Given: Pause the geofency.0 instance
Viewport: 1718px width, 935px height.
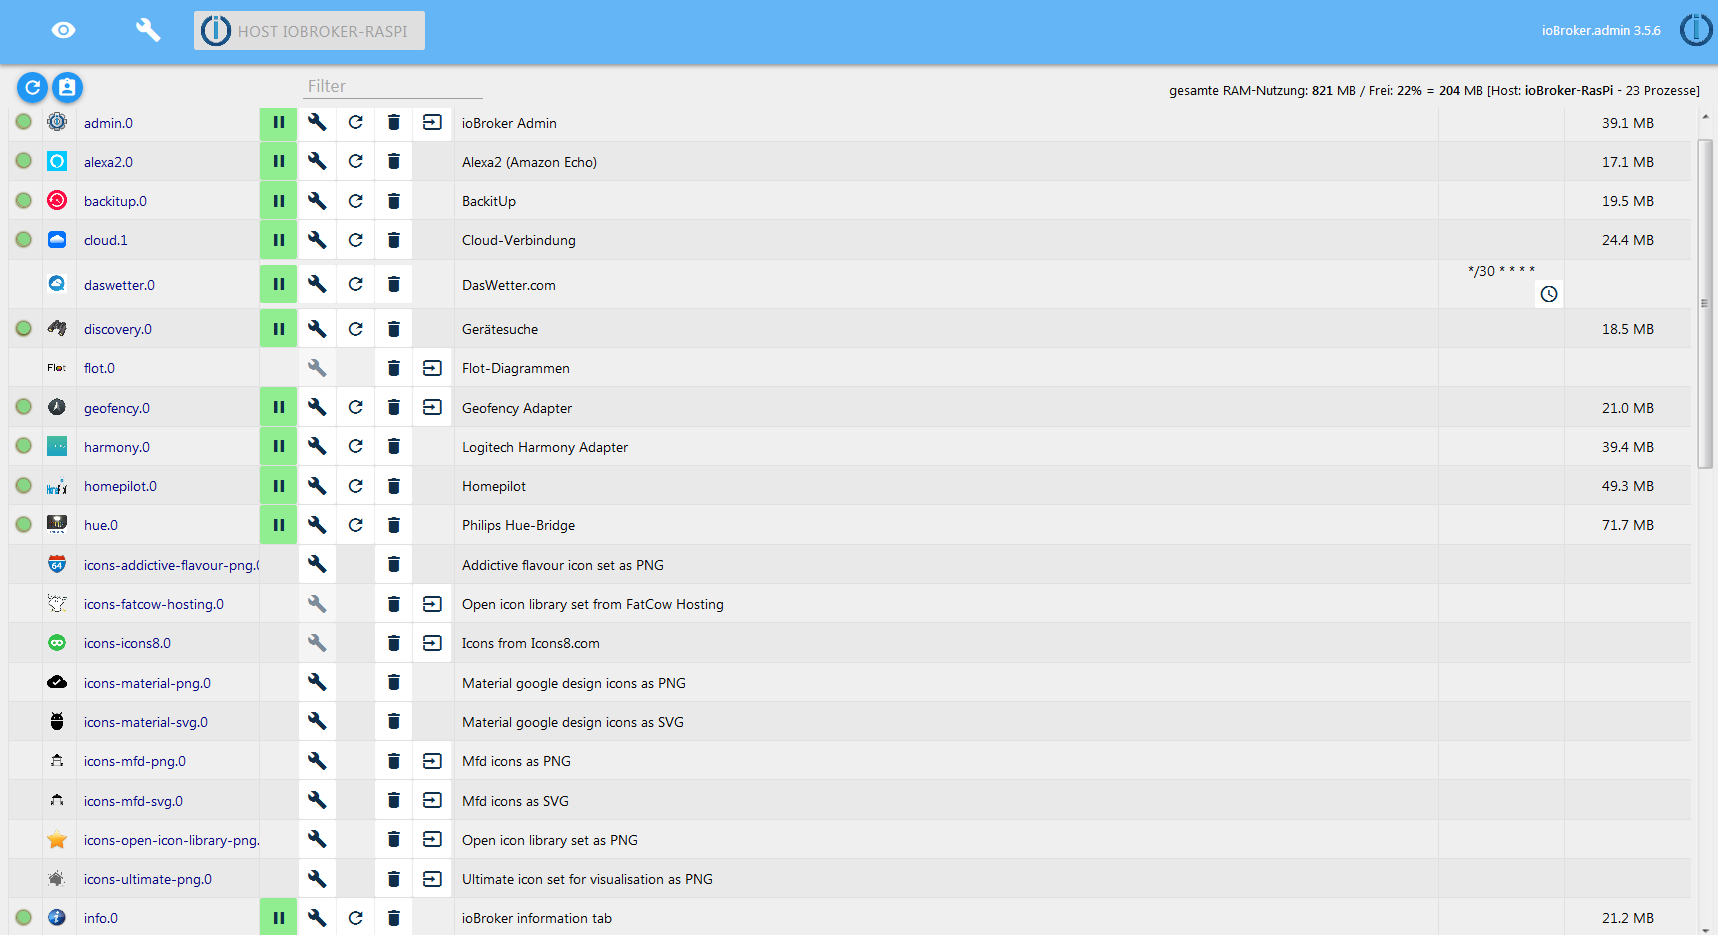Looking at the screenshot, I should point(279,408).
